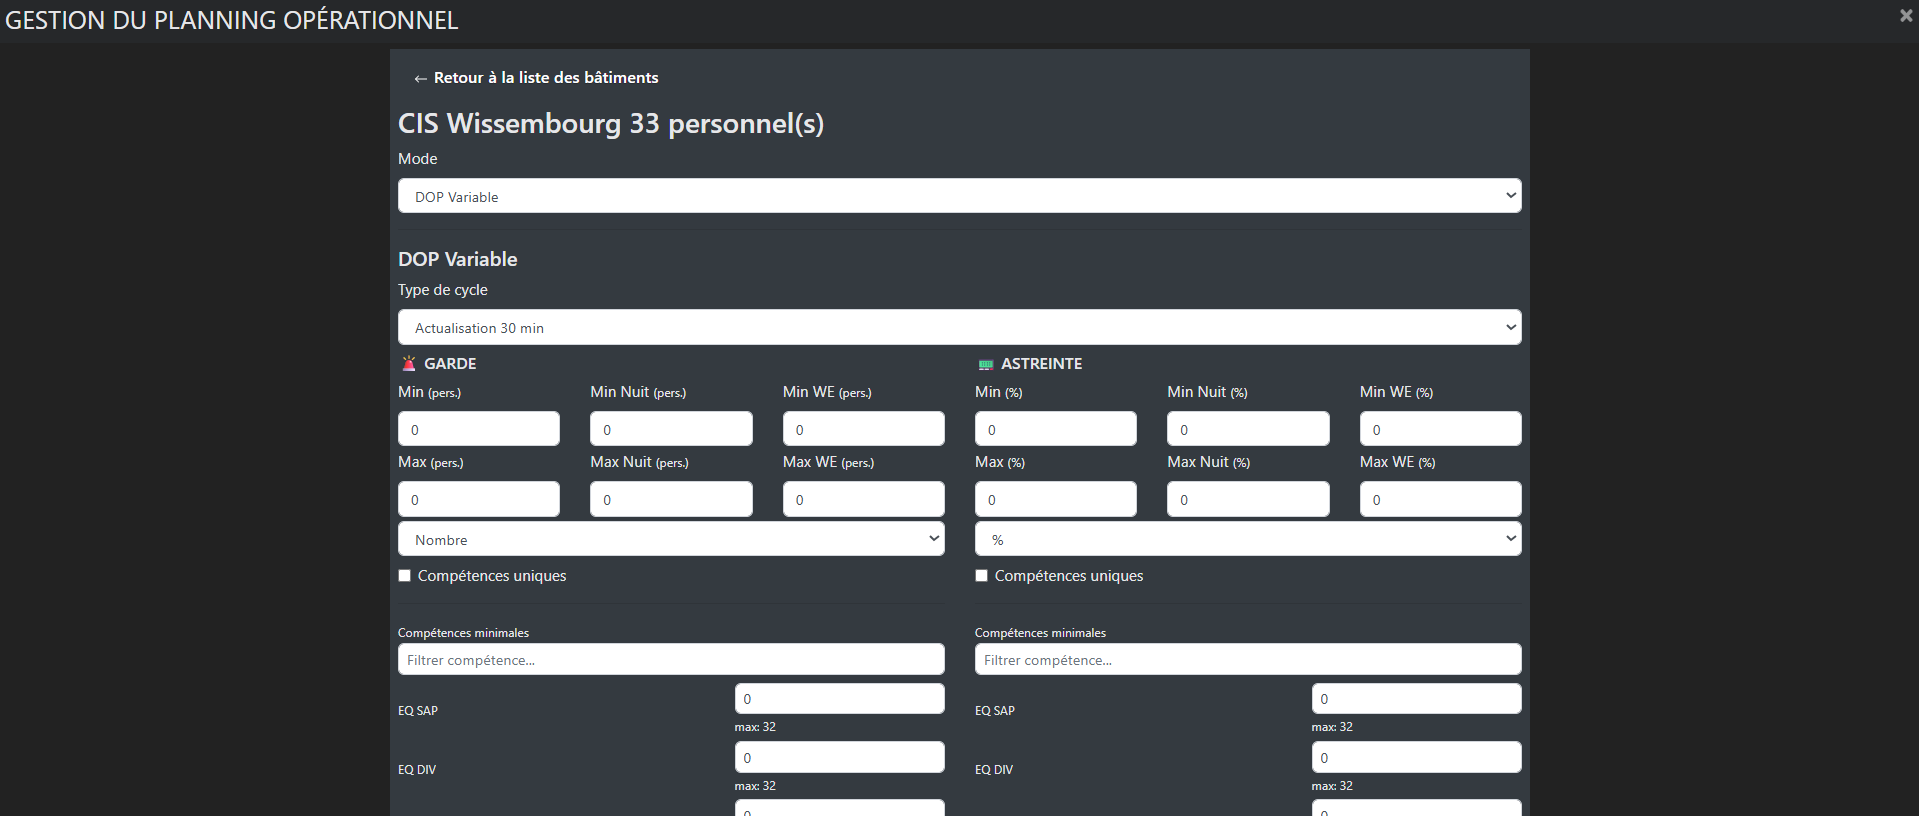Click the GARDE Filtrer compétence search box
This screenshot has width=1919, height=816.
point(671,660)
